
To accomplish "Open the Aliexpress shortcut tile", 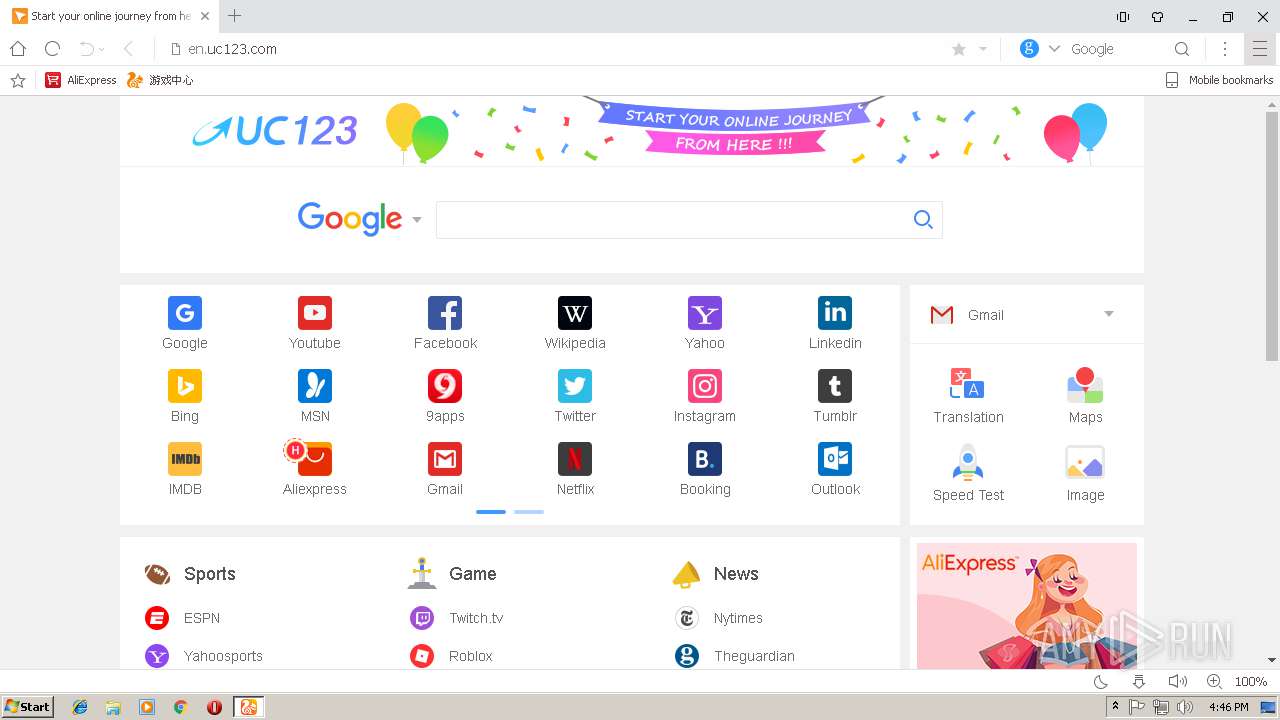I will pyautogui.click(x=315, y=469).
